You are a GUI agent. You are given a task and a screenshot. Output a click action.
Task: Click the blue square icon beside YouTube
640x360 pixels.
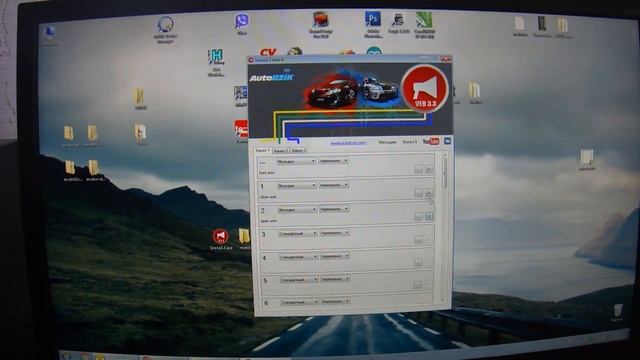click(x=447, y=141)
